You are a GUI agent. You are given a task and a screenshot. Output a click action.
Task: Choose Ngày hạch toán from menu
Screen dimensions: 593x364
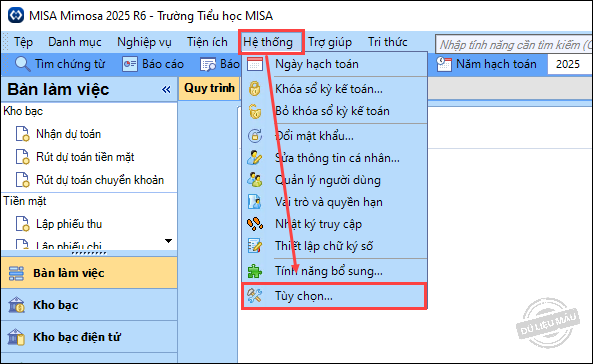[x=335, y=64]
